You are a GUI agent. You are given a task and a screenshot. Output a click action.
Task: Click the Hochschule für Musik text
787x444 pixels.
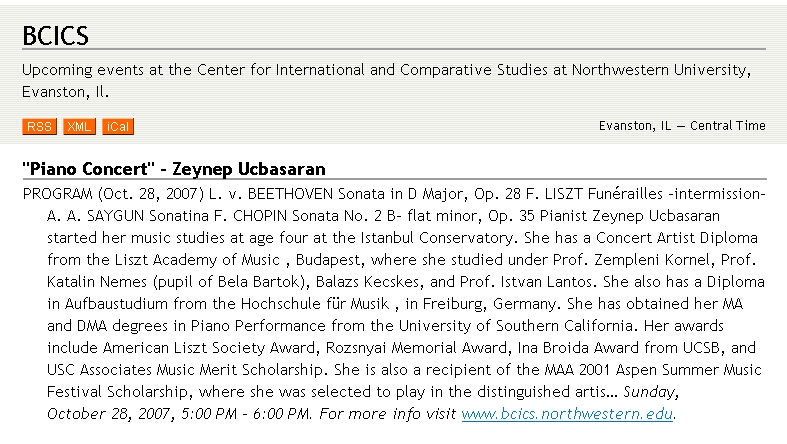tap(315, 304)
